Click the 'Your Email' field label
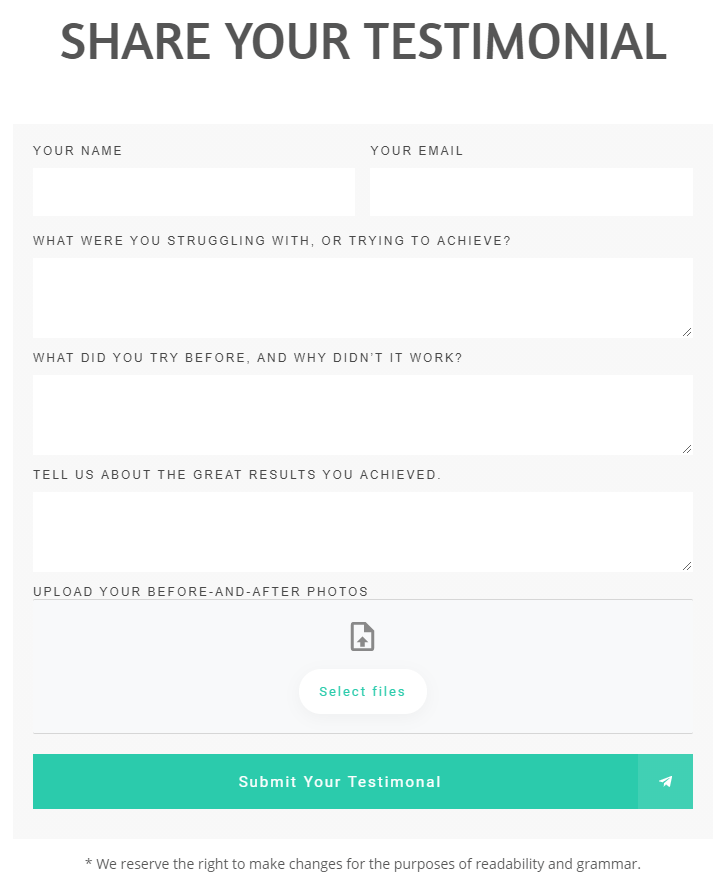The width and height of the screenshot is (728, 882). (x=417, y=151)
